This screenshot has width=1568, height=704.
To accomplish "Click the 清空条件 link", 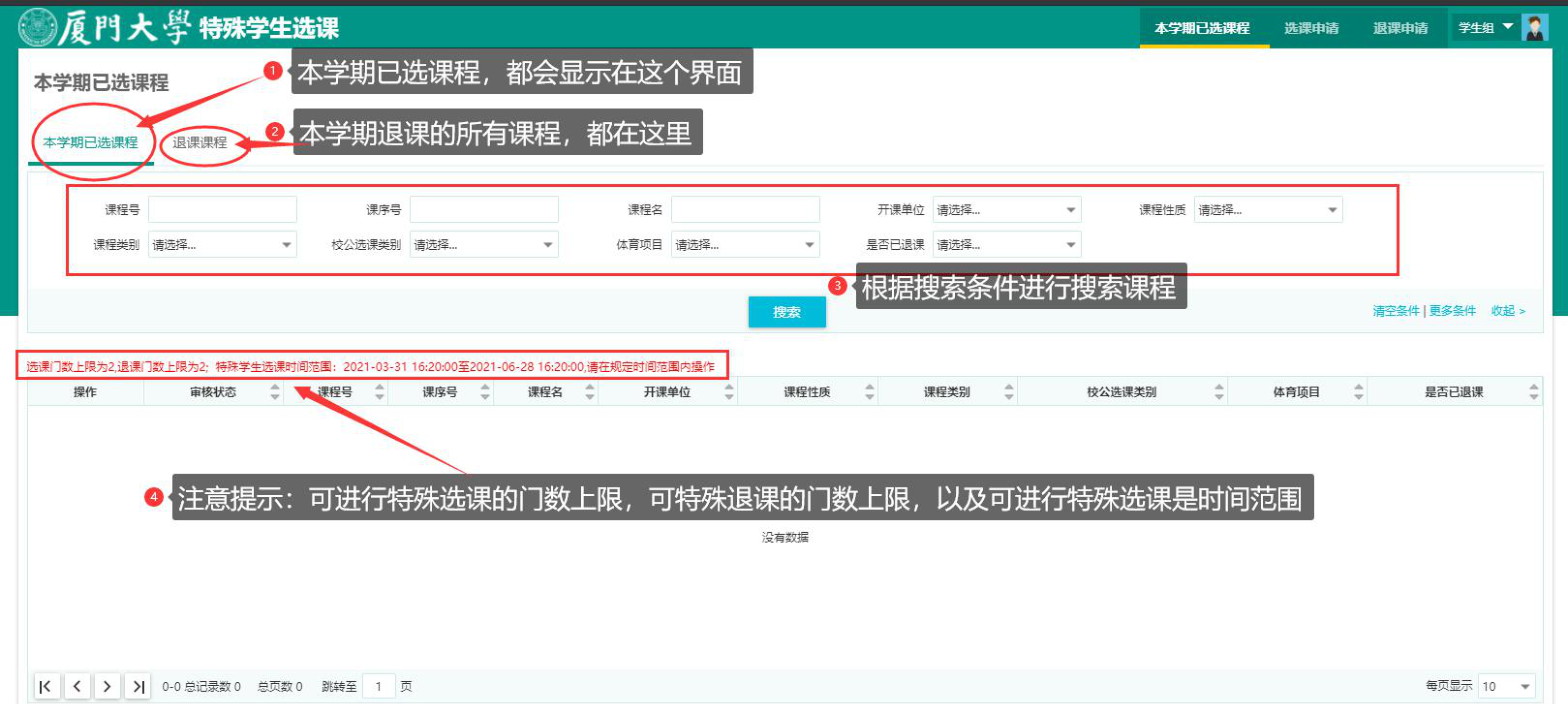I will click(1396, 311).
